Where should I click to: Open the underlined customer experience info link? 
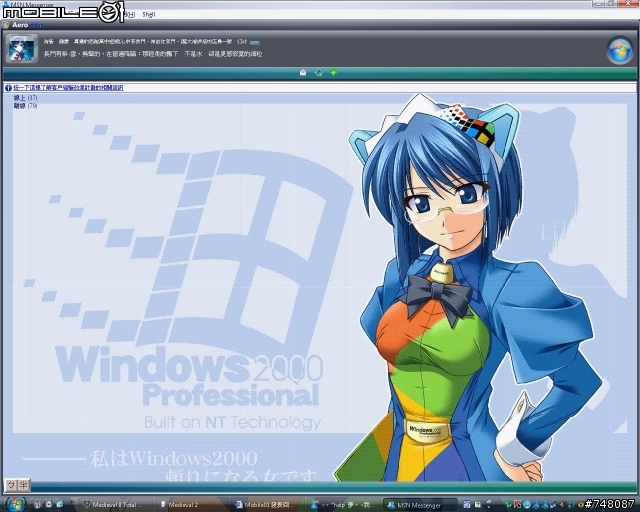coord(68,88)
